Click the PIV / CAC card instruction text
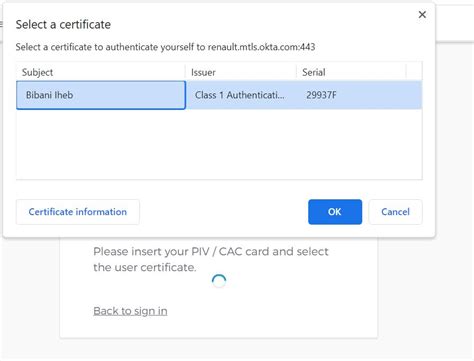 point(211,259)
